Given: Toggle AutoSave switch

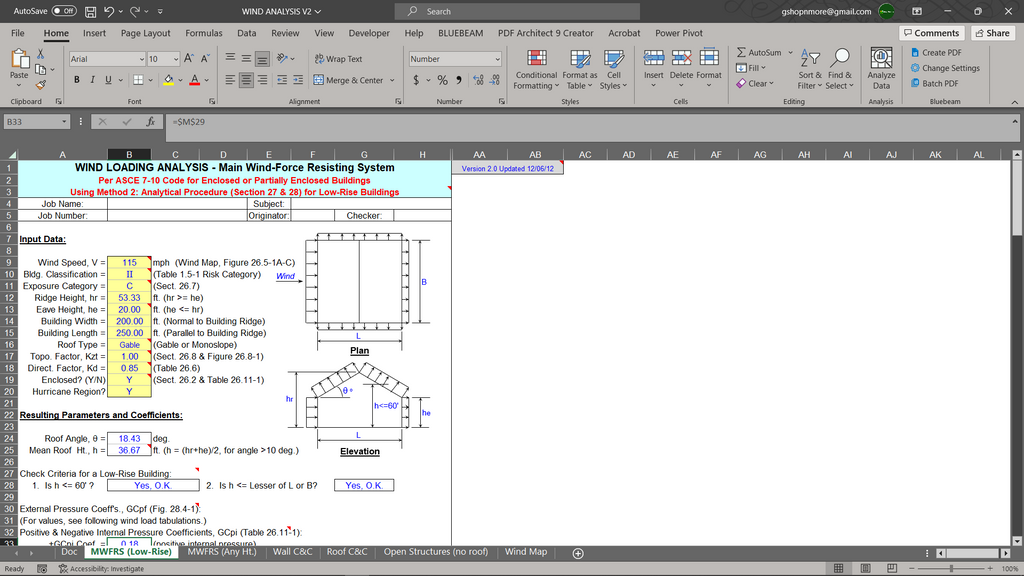Looking at the screenshot, I should [64, 11].
